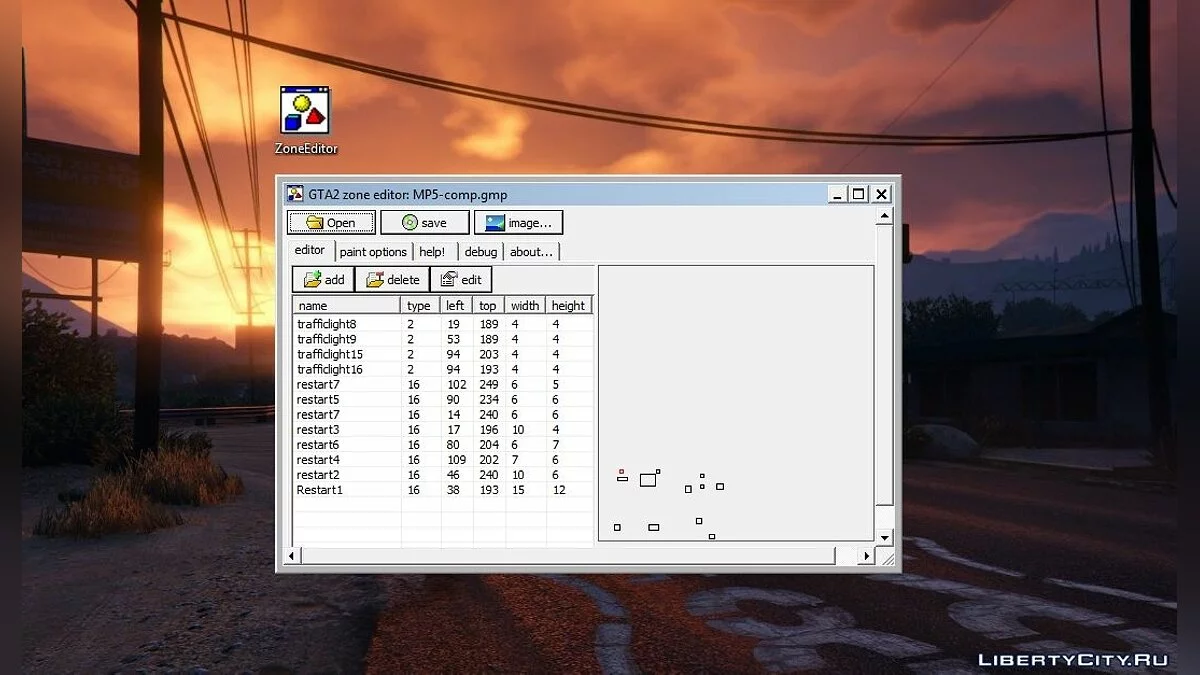Maximize the GTA2 zone editor window

coord(858,194)
